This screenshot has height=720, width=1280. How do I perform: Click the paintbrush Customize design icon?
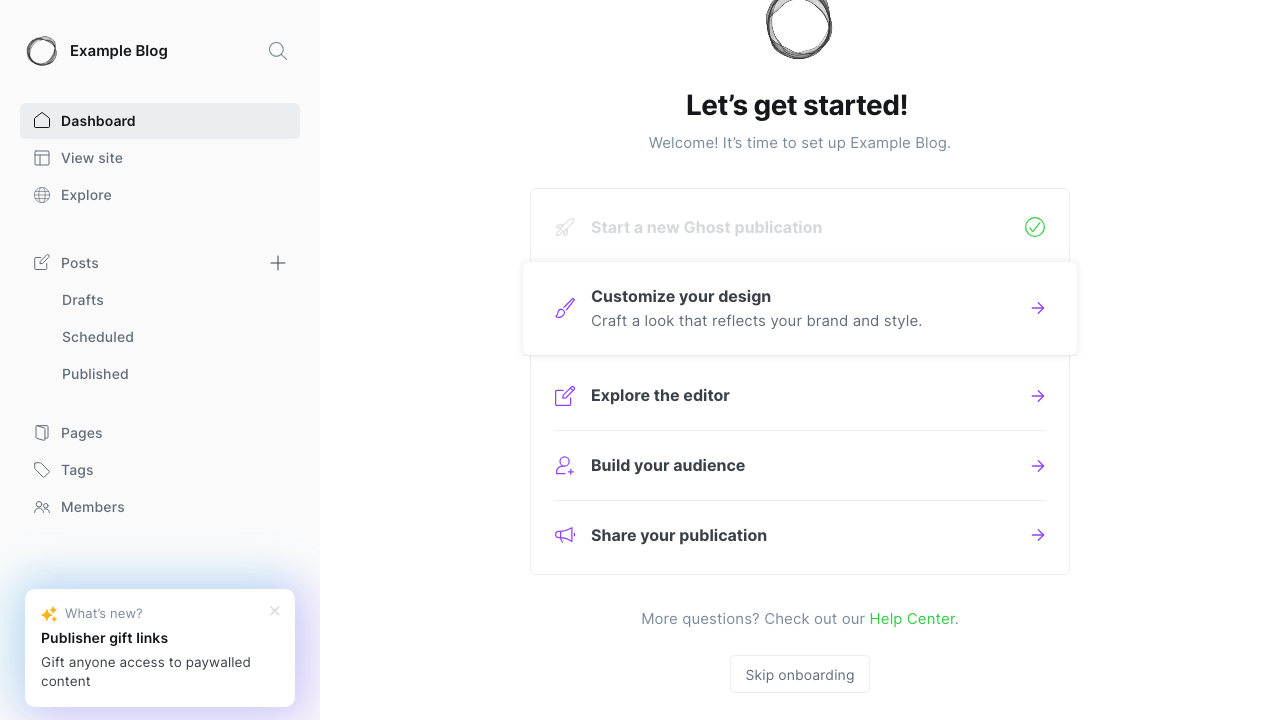[x=565, y=308]
